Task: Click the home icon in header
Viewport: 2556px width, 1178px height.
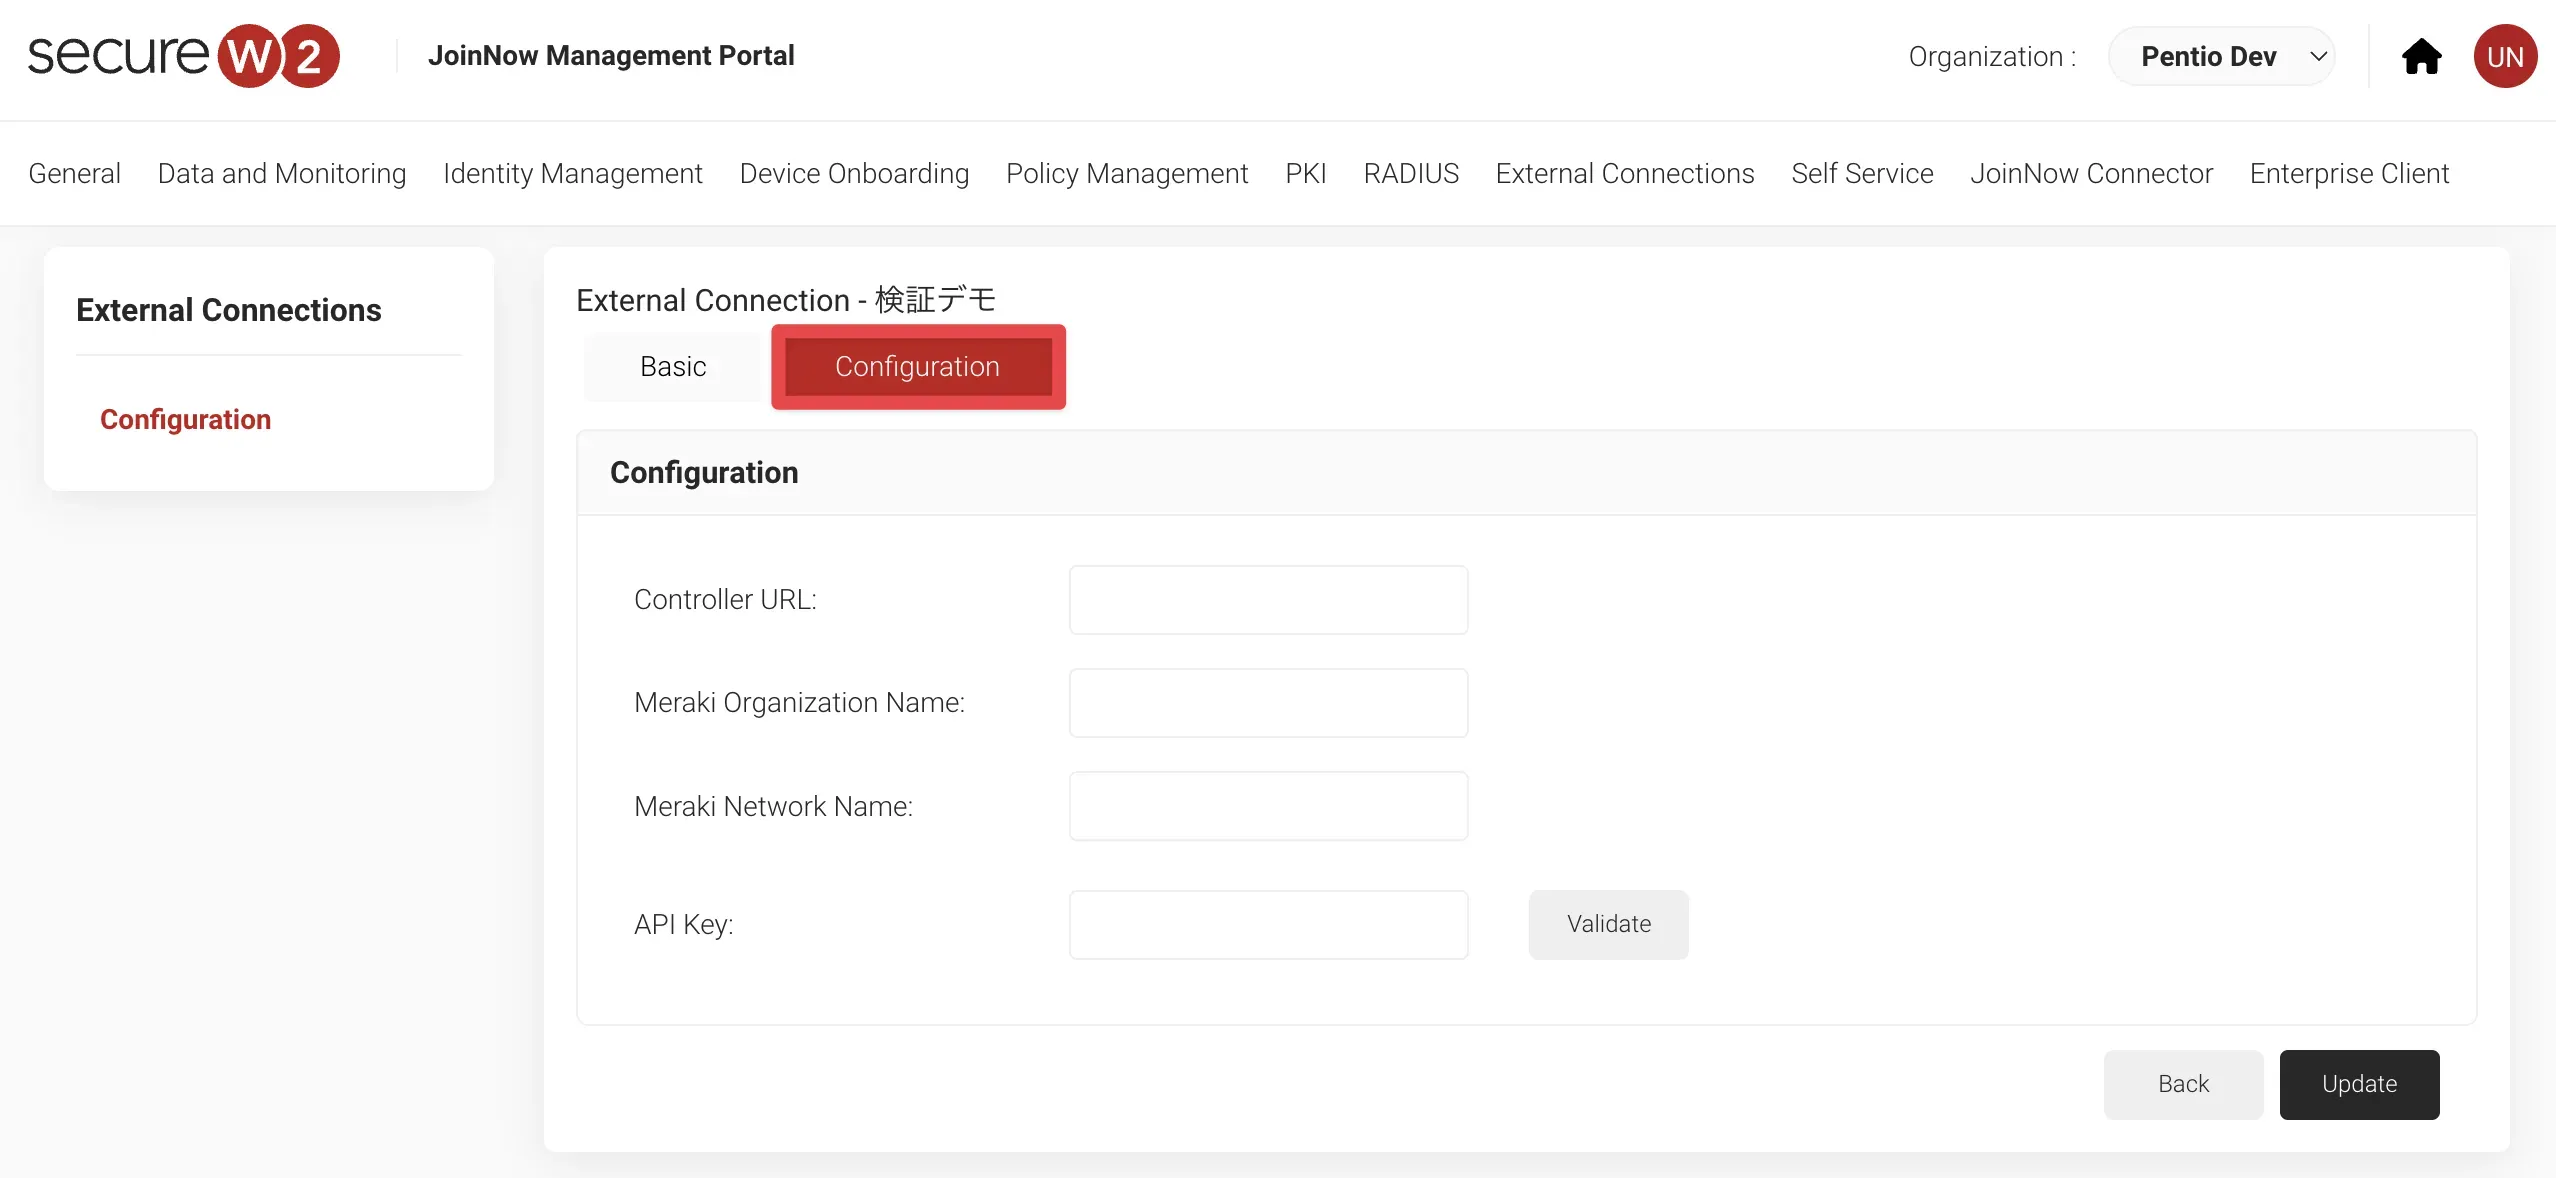Action: 2421,57
